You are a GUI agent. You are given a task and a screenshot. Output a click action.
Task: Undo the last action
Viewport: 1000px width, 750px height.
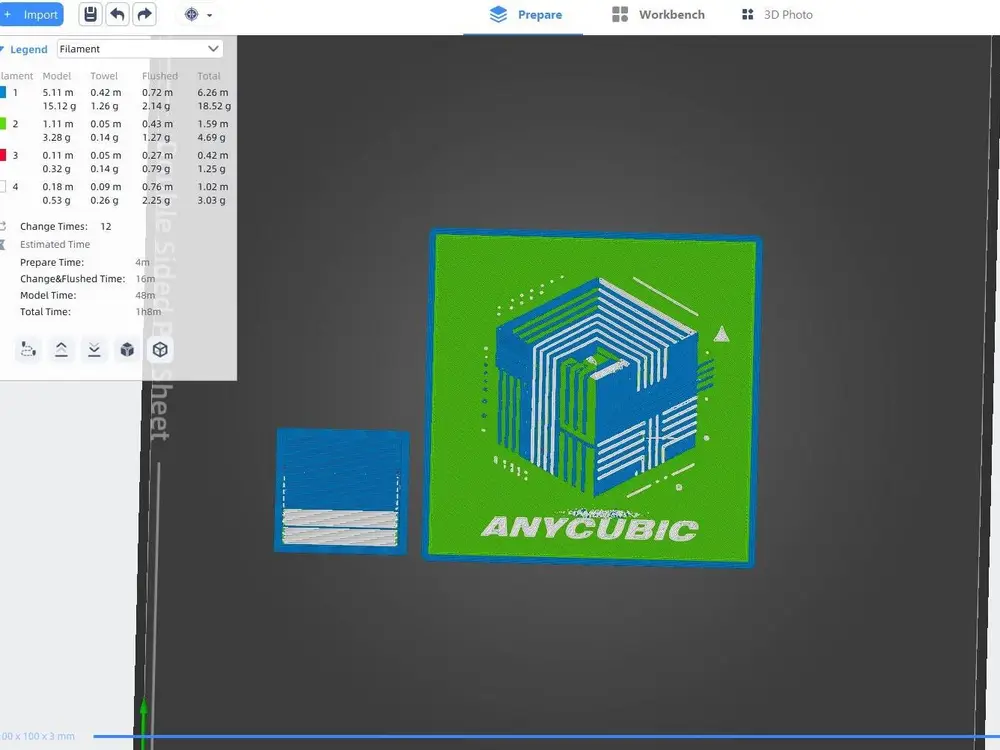(117, 15)
